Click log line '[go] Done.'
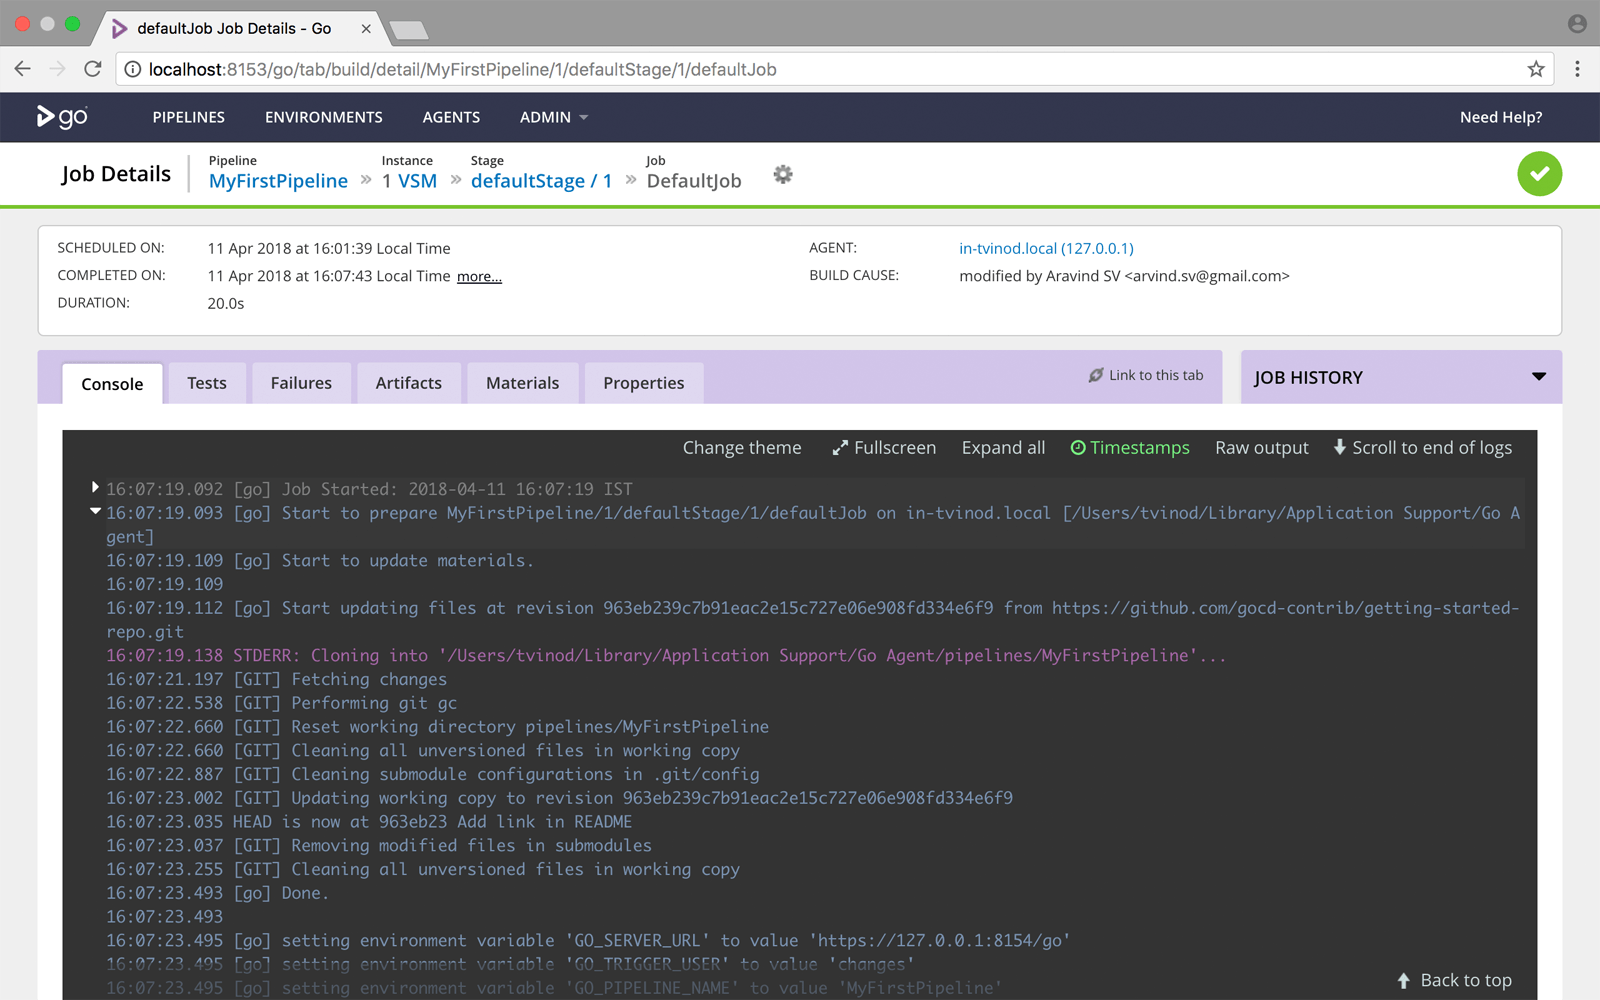 (218, 893)
